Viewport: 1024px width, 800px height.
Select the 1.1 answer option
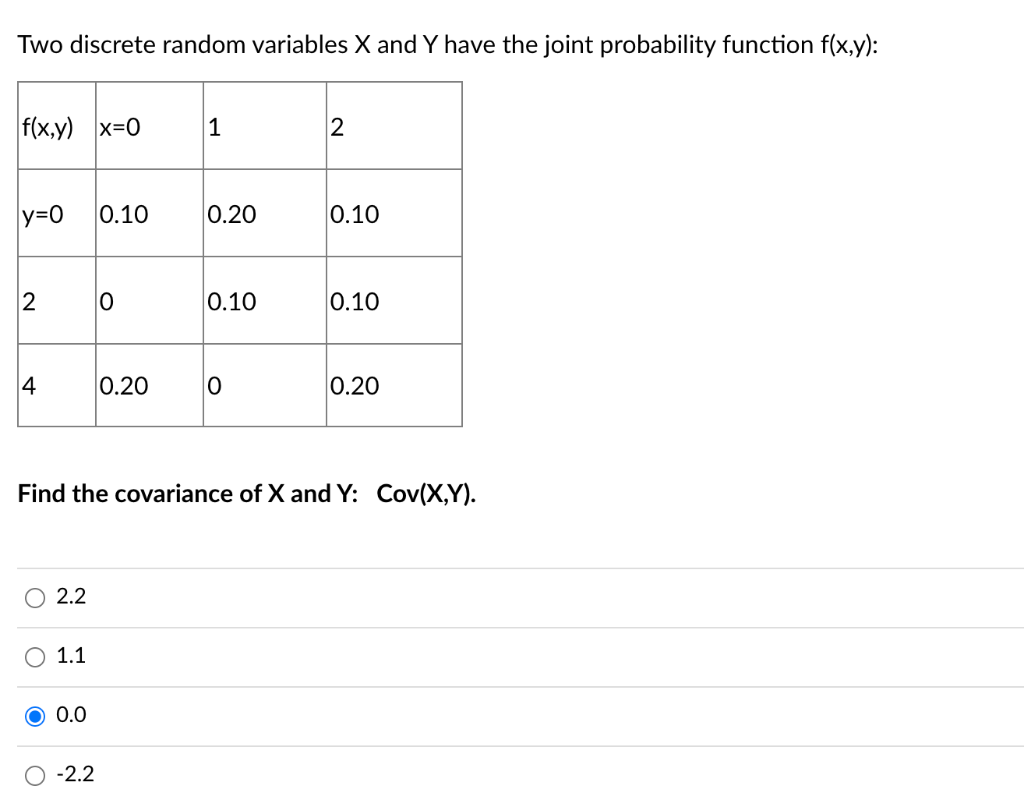coord(36,656)
